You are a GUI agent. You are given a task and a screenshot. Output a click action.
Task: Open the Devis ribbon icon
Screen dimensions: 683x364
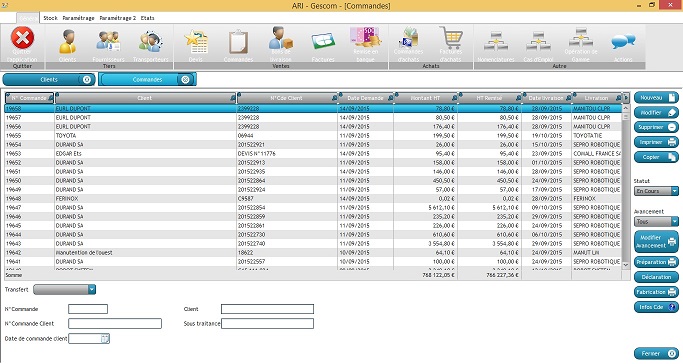[x=196, y=42]
